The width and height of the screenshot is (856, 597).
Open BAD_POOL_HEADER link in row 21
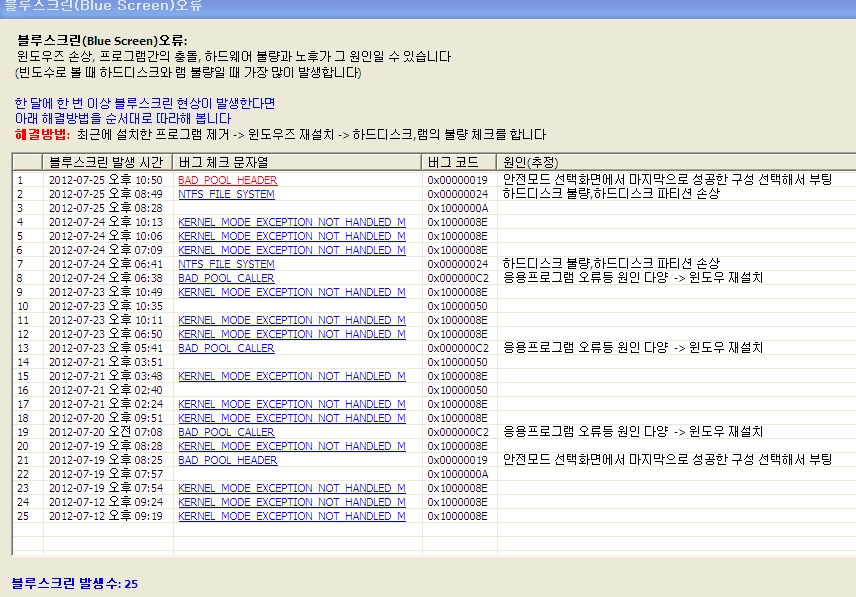pyautogui.click(x=228, y=460)
